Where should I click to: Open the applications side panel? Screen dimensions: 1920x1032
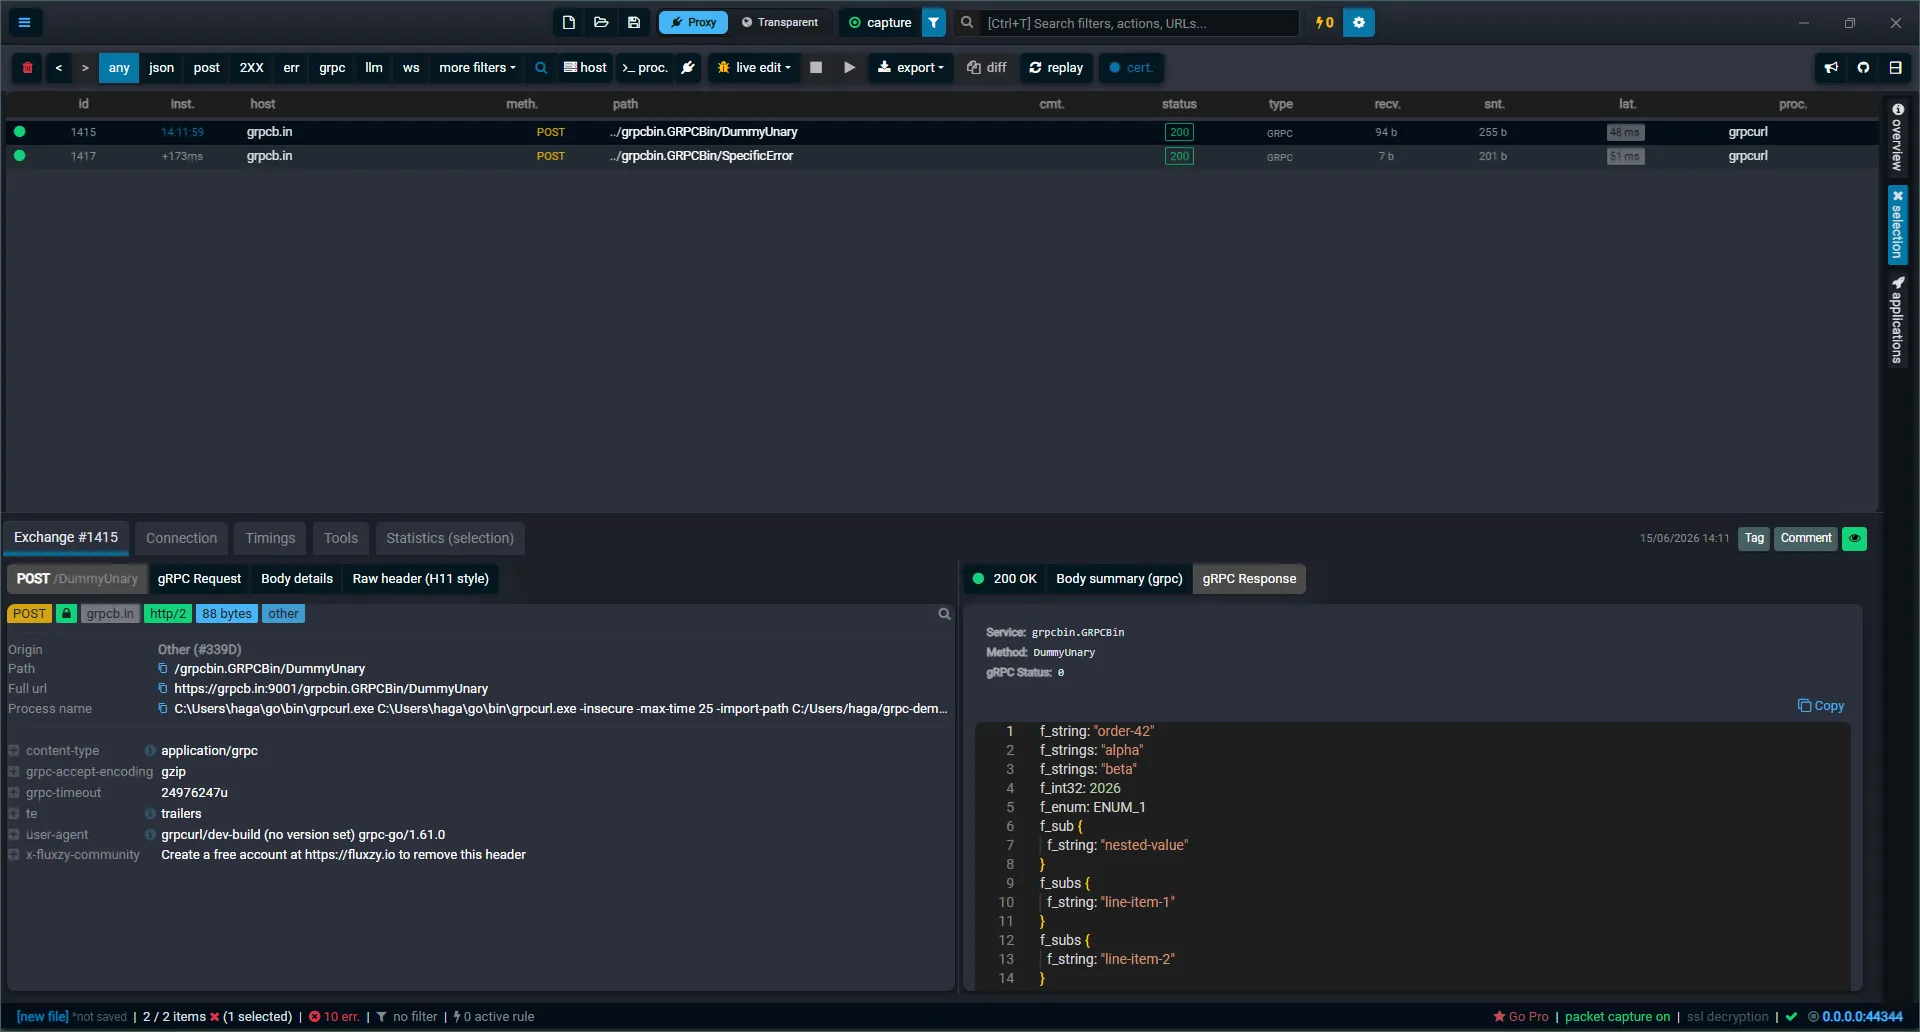[1897, 320]
